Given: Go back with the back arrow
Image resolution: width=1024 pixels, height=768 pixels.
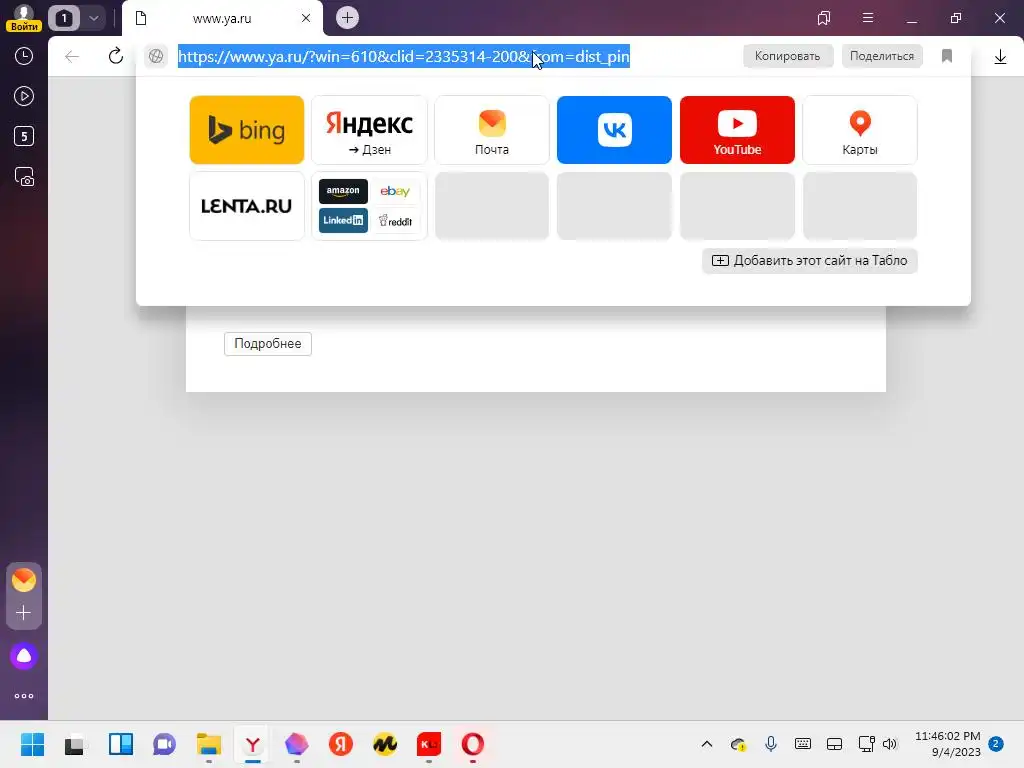Looking at the screenshot, I should tap(72, 57).
